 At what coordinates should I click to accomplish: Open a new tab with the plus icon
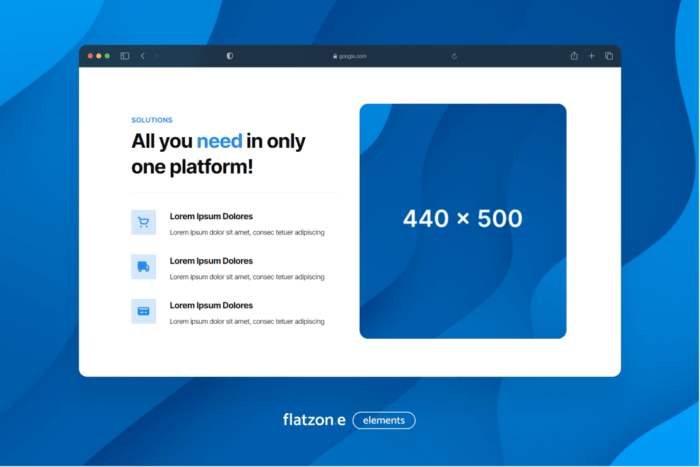click(x=591, y=56)
